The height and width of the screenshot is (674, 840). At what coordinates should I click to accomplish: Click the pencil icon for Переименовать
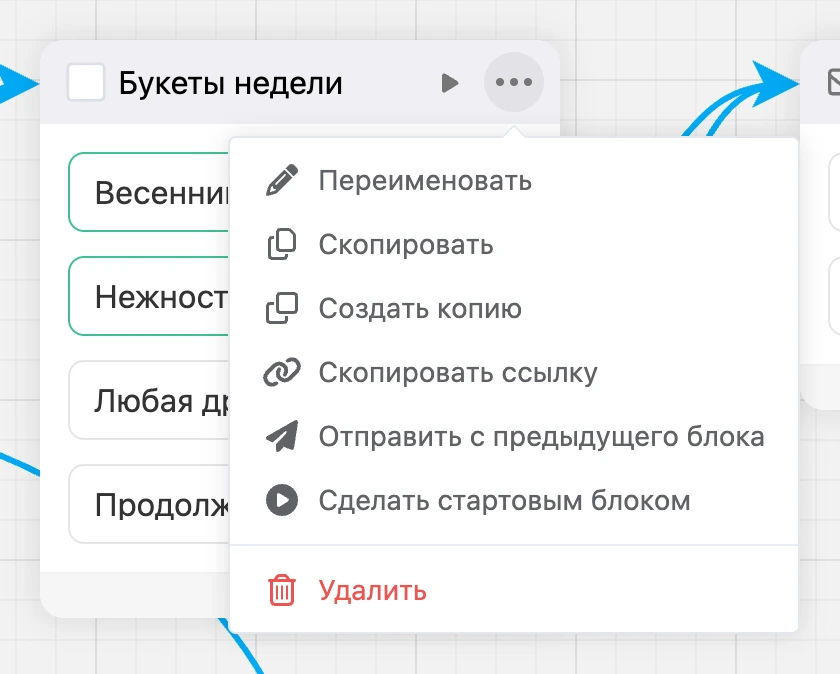282,180
